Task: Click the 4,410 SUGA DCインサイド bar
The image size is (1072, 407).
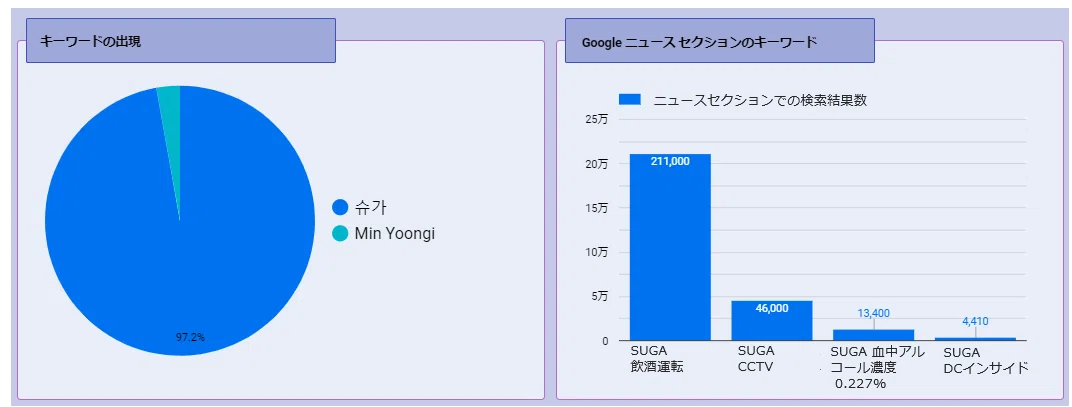Action: click(975, 339)
